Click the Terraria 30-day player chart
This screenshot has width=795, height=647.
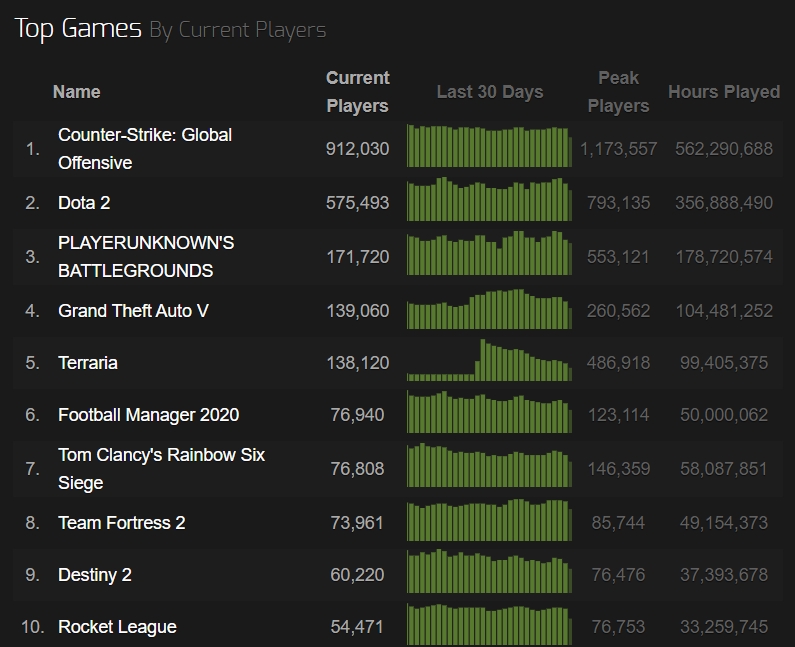[489, 360]
